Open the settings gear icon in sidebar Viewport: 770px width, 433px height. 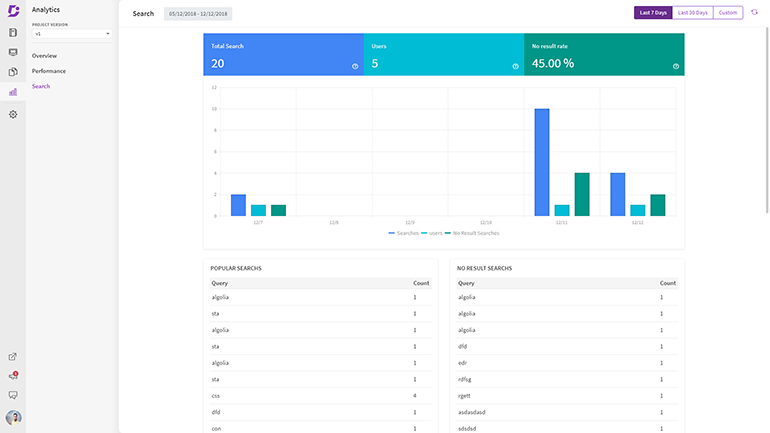pyautogui.click(x=13, y=114)
